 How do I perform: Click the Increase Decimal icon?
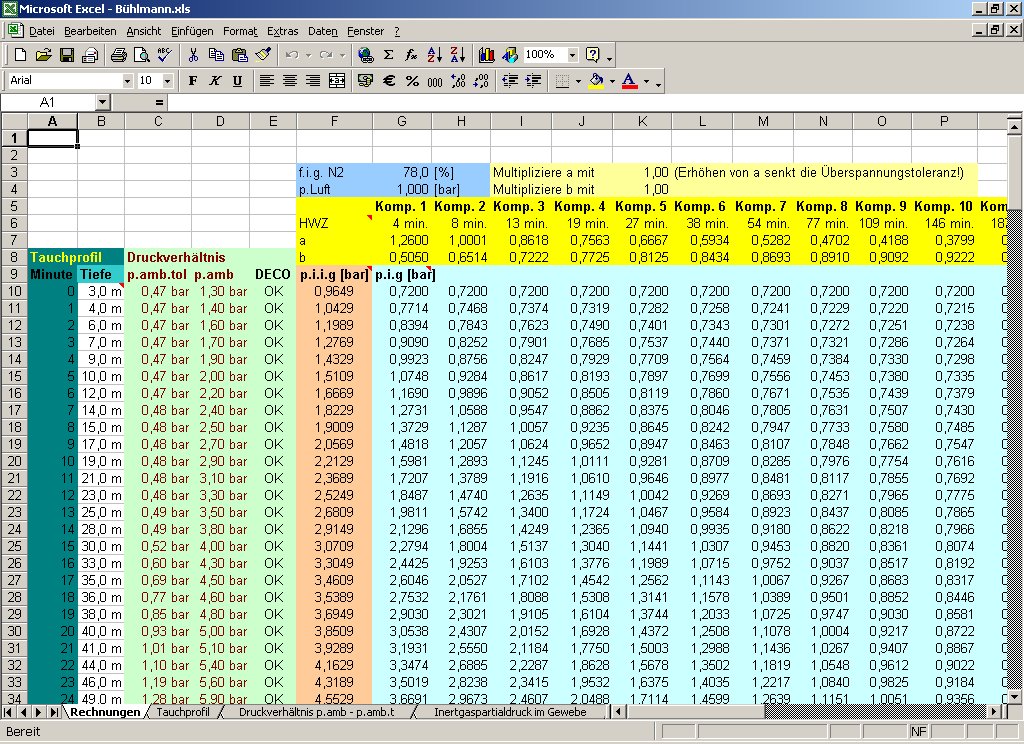pyautogui.click(x=458, y=81)
